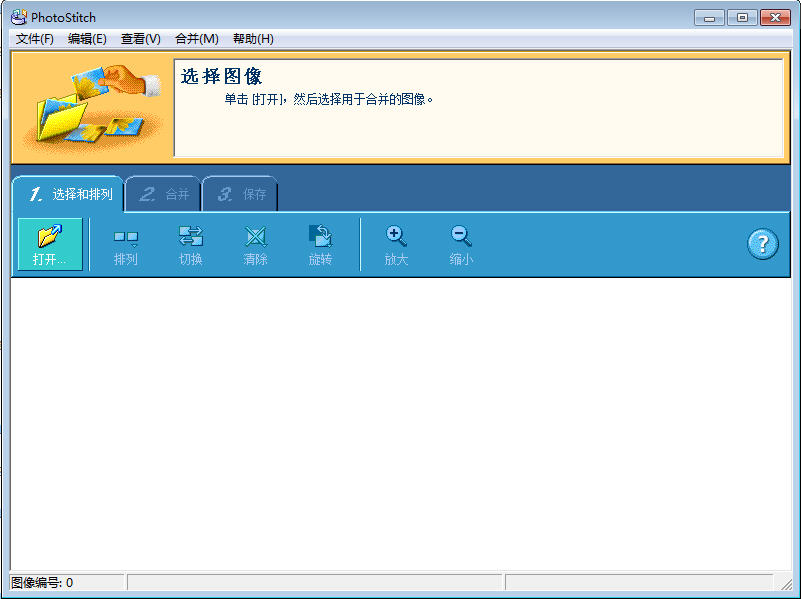Open the 编辑(E) menu
This screenshot has width=801, height=599.
click(x=87, y=39)
